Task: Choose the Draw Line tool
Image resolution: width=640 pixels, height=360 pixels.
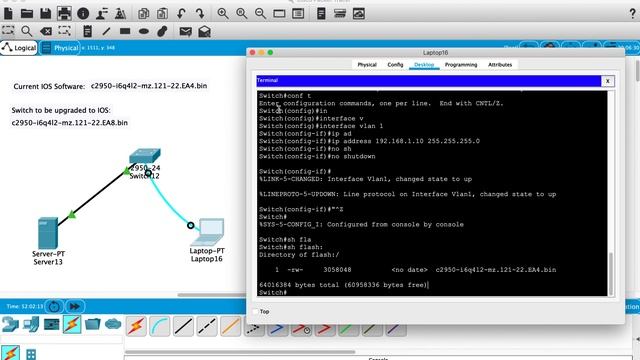Action: pyautogui.click(x=106, y=31)
